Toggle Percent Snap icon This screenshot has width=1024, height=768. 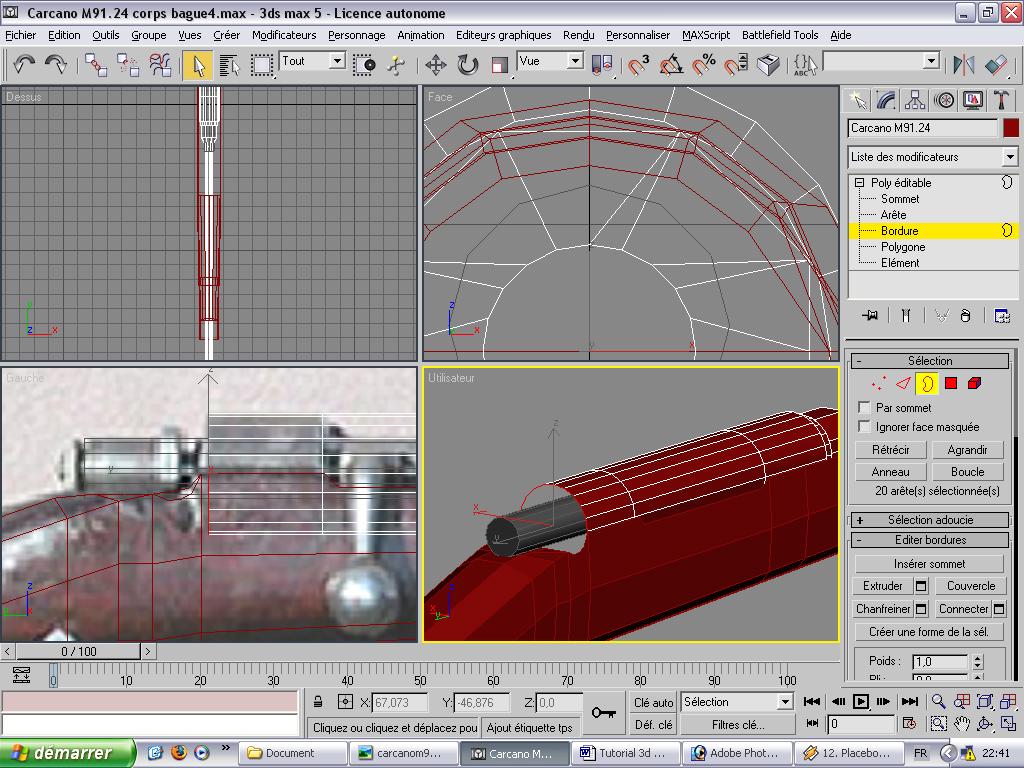click(x=703, y=65)
